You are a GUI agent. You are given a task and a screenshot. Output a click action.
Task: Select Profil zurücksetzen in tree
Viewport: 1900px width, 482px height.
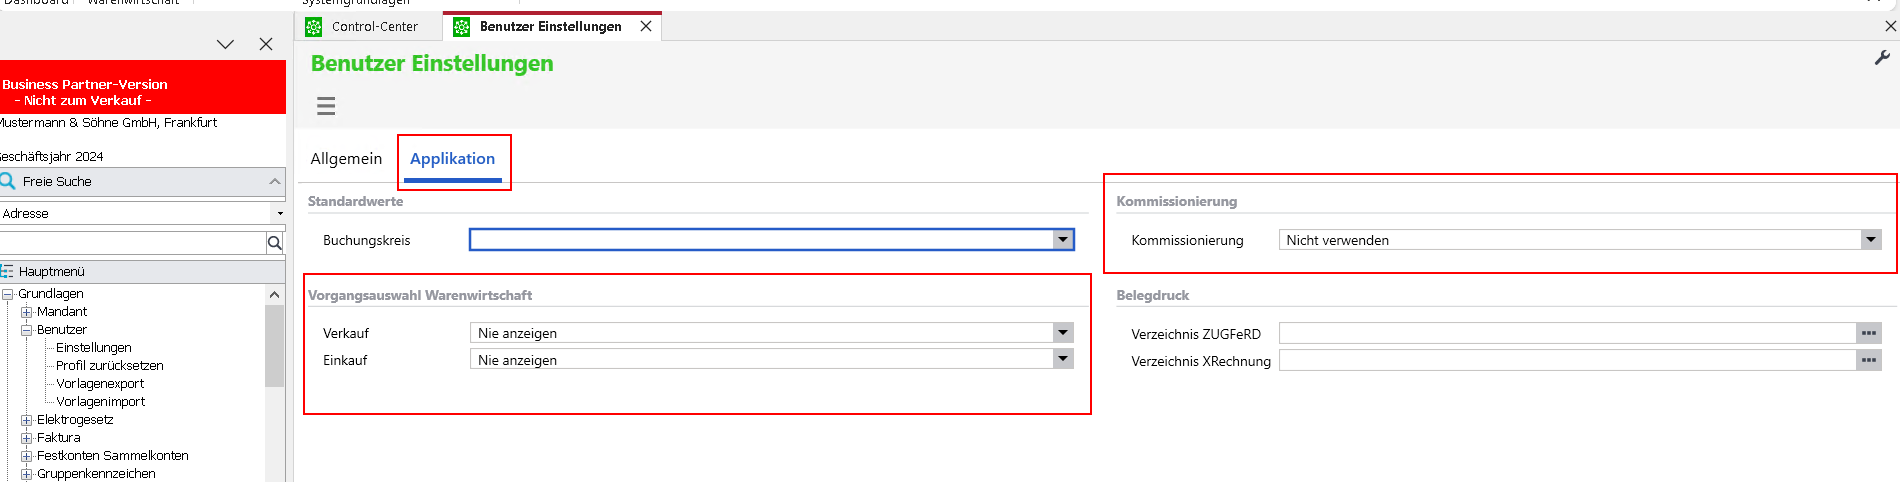(109, 366)
